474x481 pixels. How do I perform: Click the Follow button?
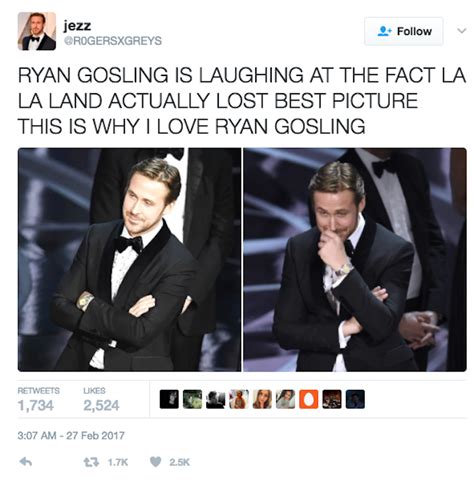point(404,31)
